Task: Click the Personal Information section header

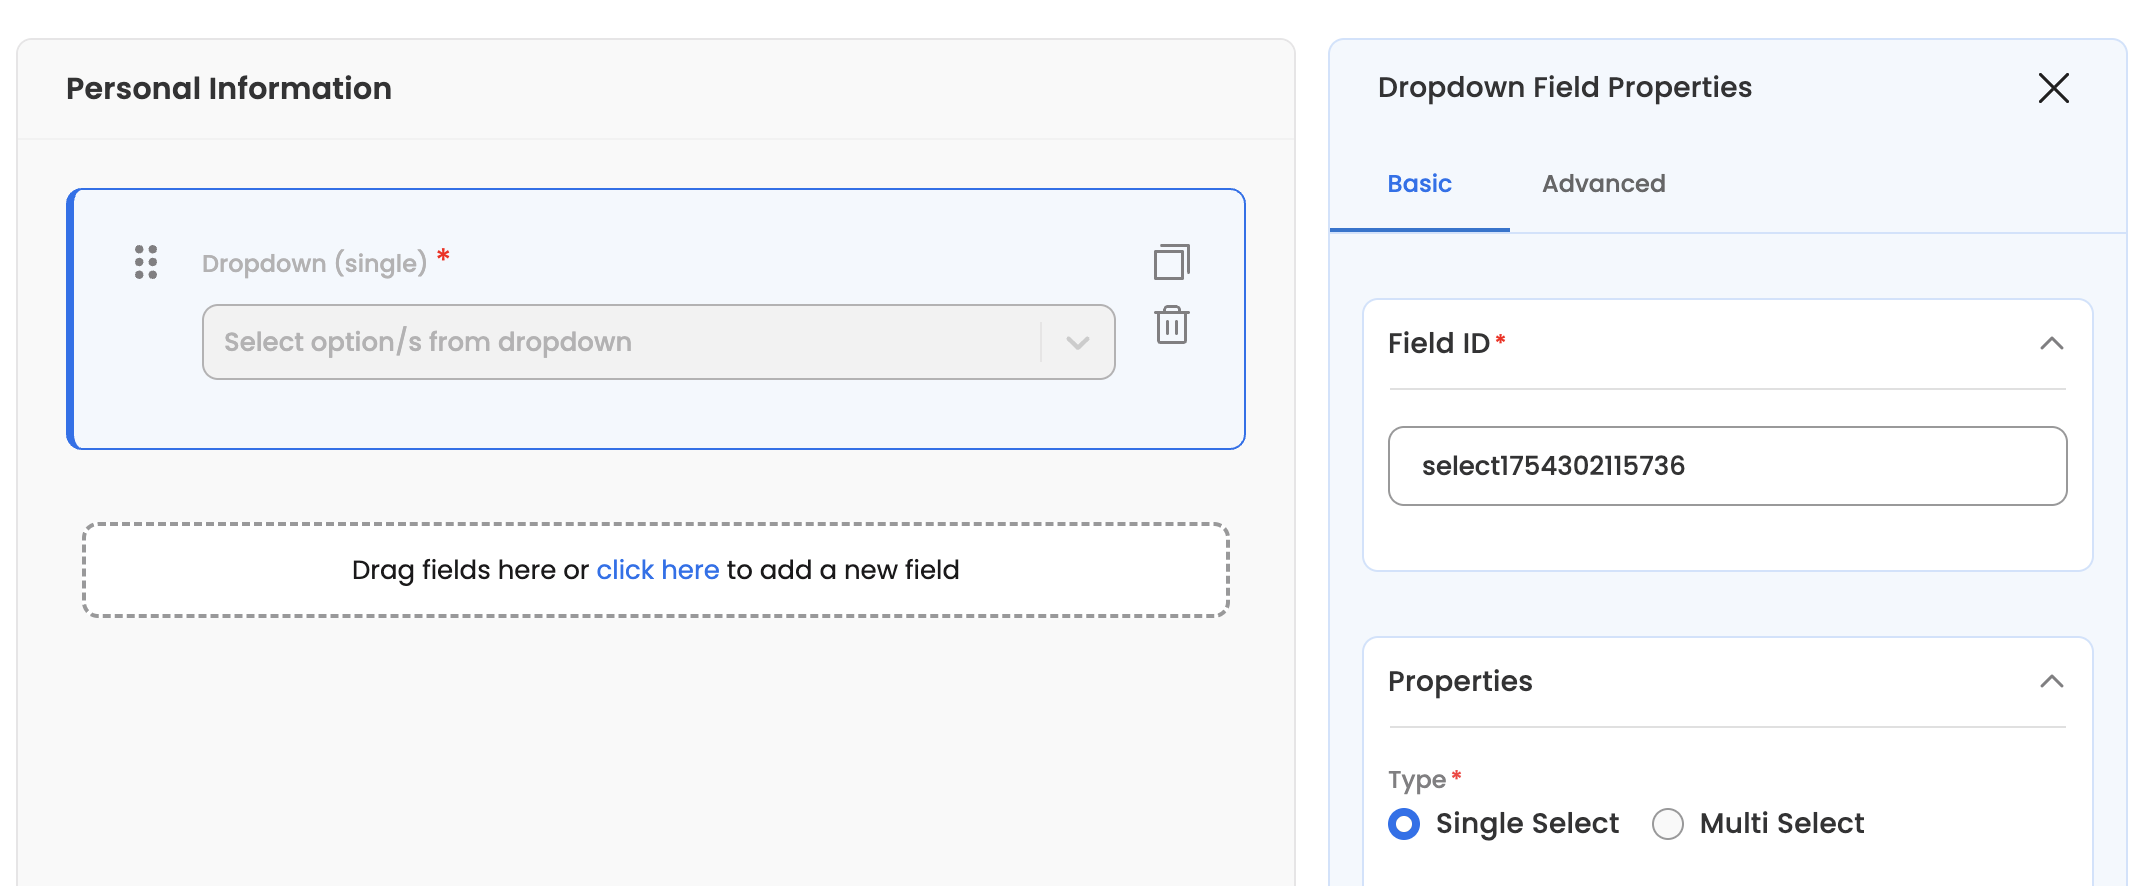Action: coord(229,89)
